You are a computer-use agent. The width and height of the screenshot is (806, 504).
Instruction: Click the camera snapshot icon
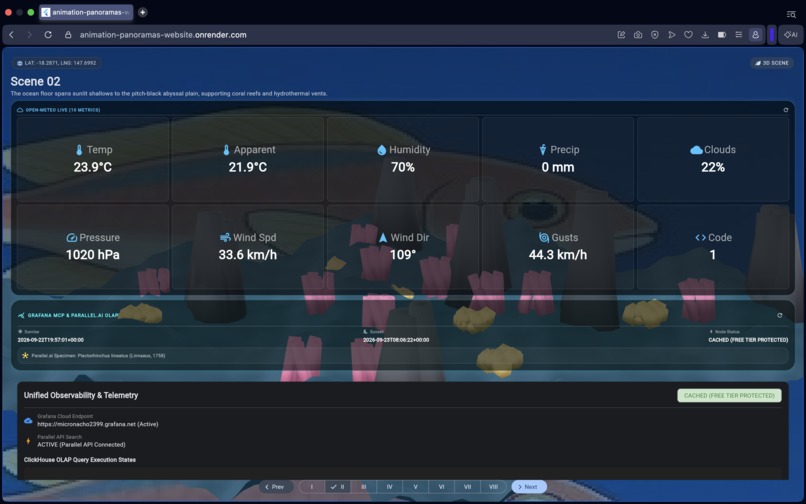638,35
